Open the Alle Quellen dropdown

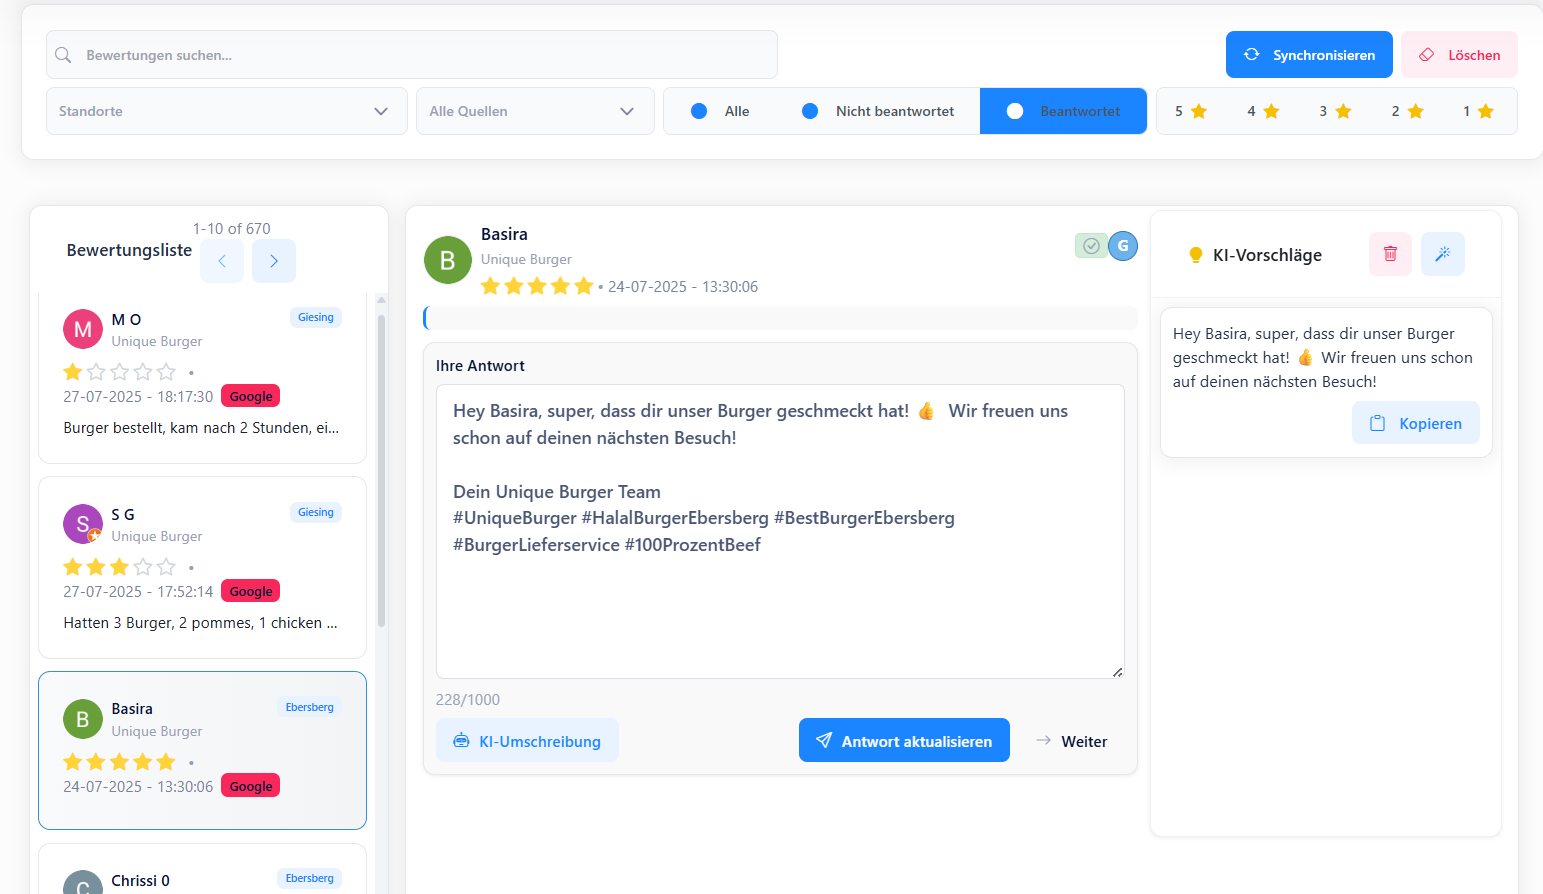pyautogui.click(x=535, y=111)
